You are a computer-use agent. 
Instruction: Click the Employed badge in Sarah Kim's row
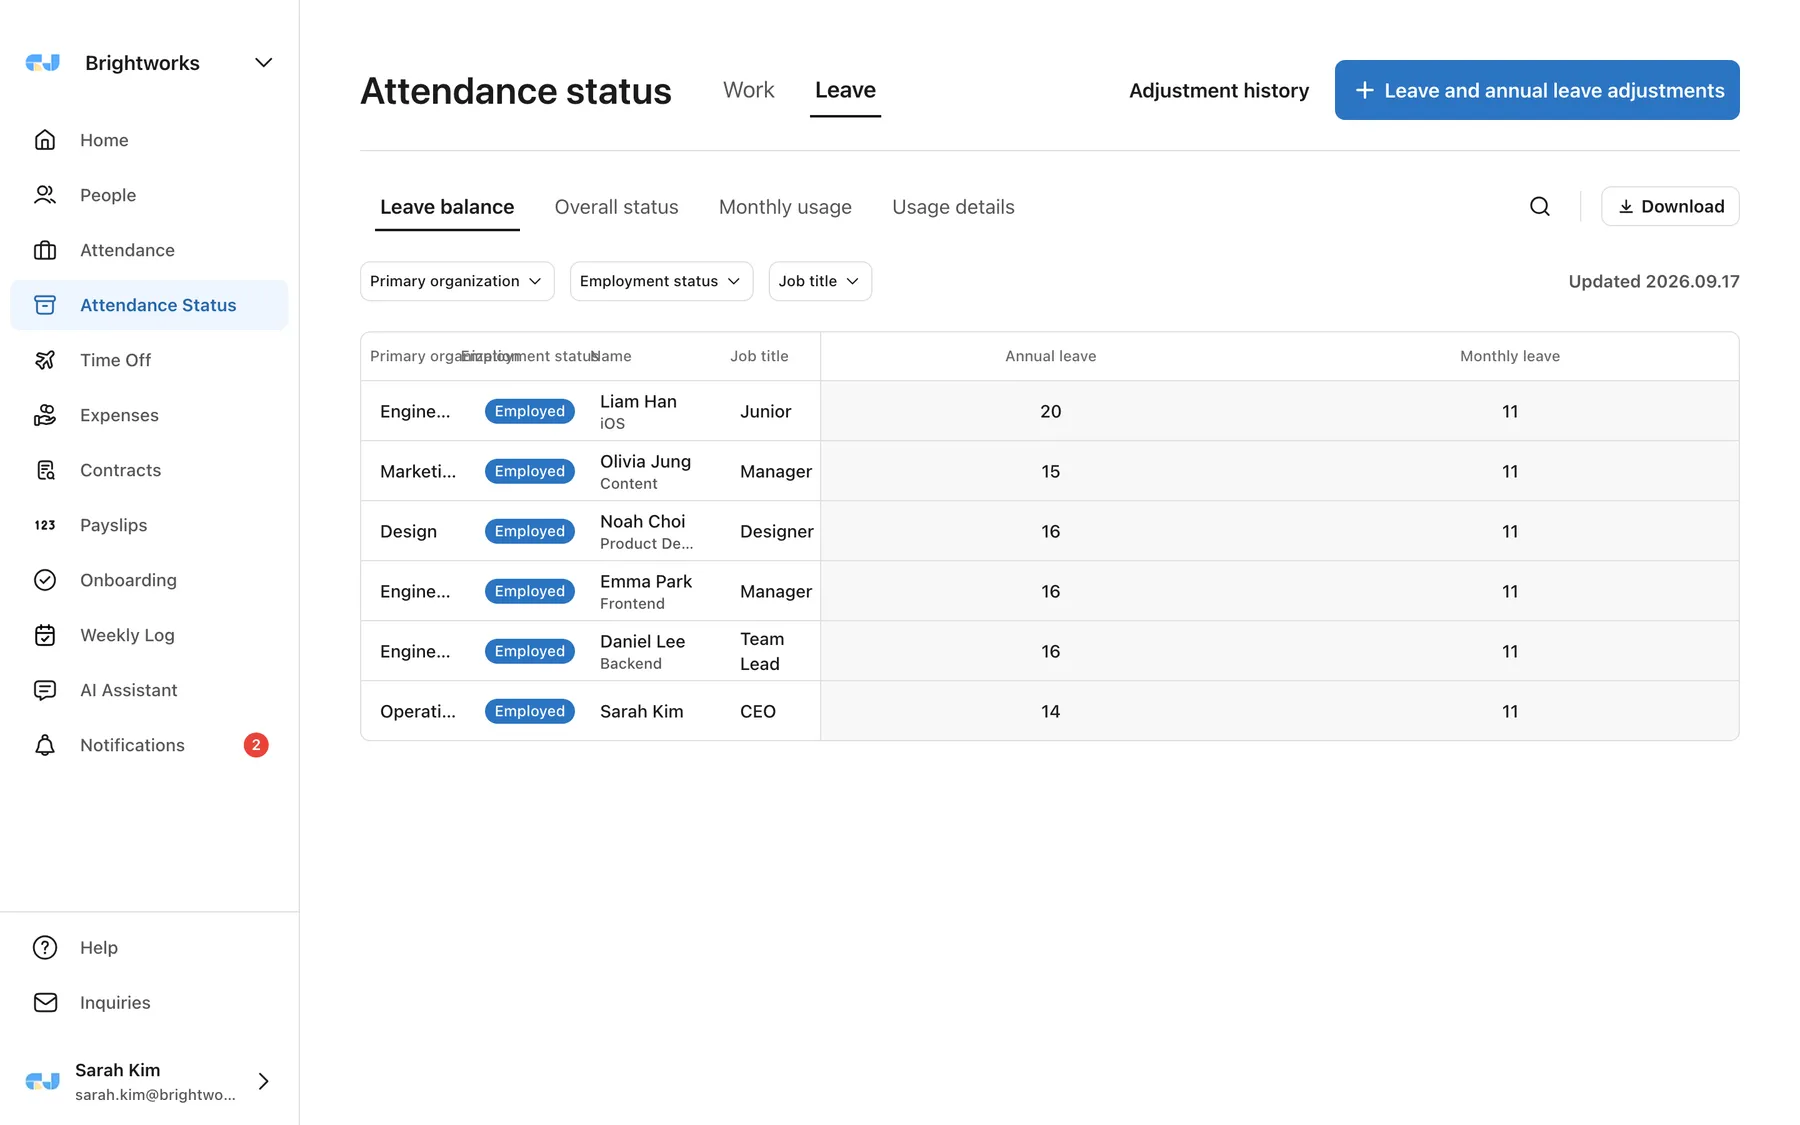coord(530,711)
